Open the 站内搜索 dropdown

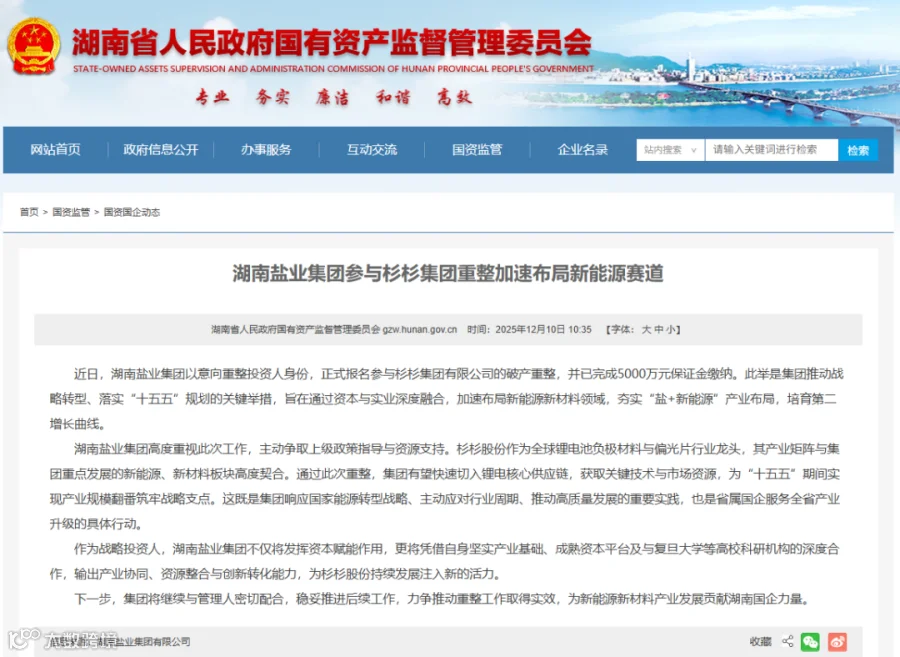click(x=670, y=150)
